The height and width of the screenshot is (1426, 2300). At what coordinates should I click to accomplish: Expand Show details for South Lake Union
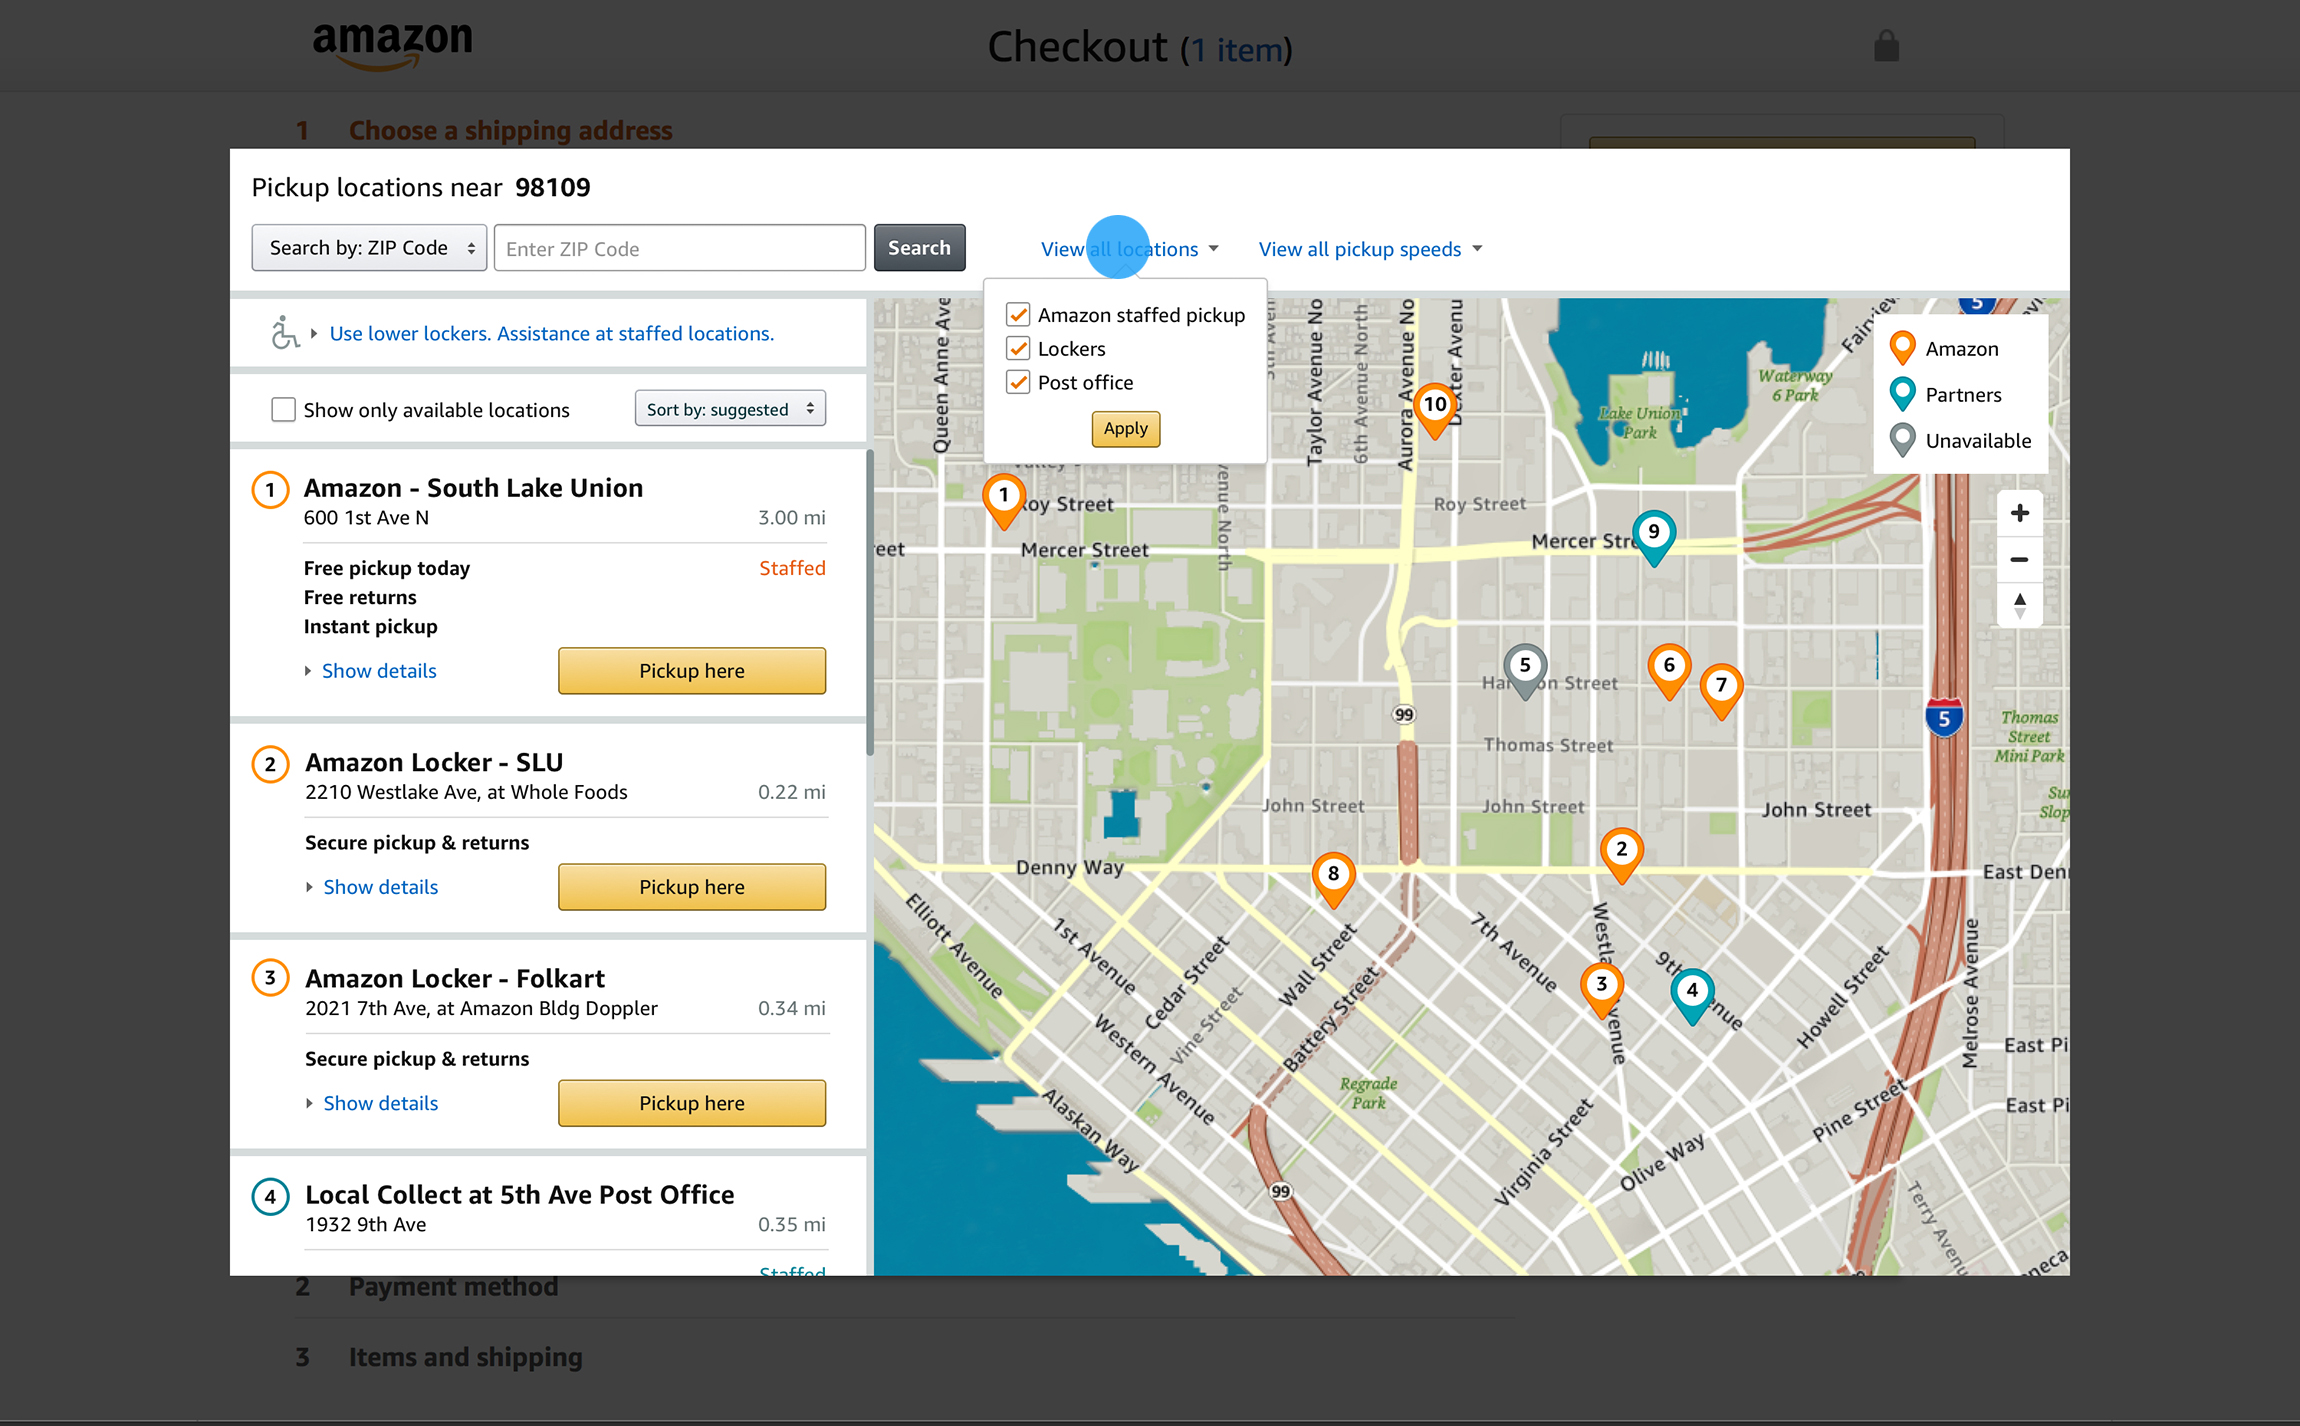click(378, 671)
